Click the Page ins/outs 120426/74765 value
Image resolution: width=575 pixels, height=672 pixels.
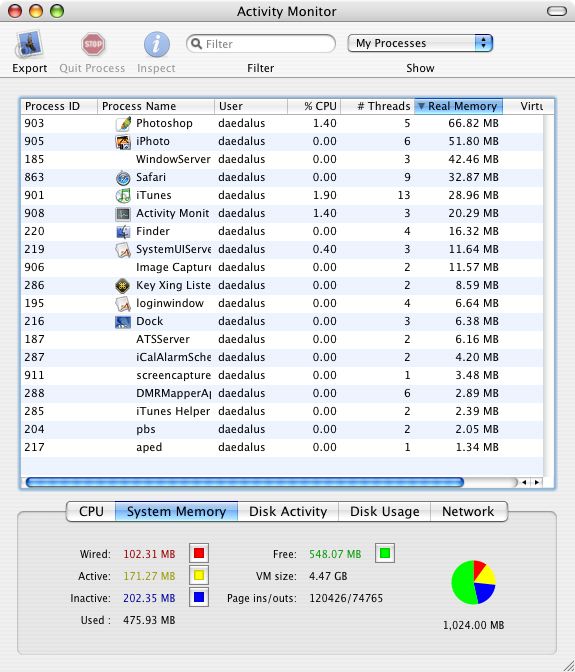pyautogui.click(x=346, y=598)
